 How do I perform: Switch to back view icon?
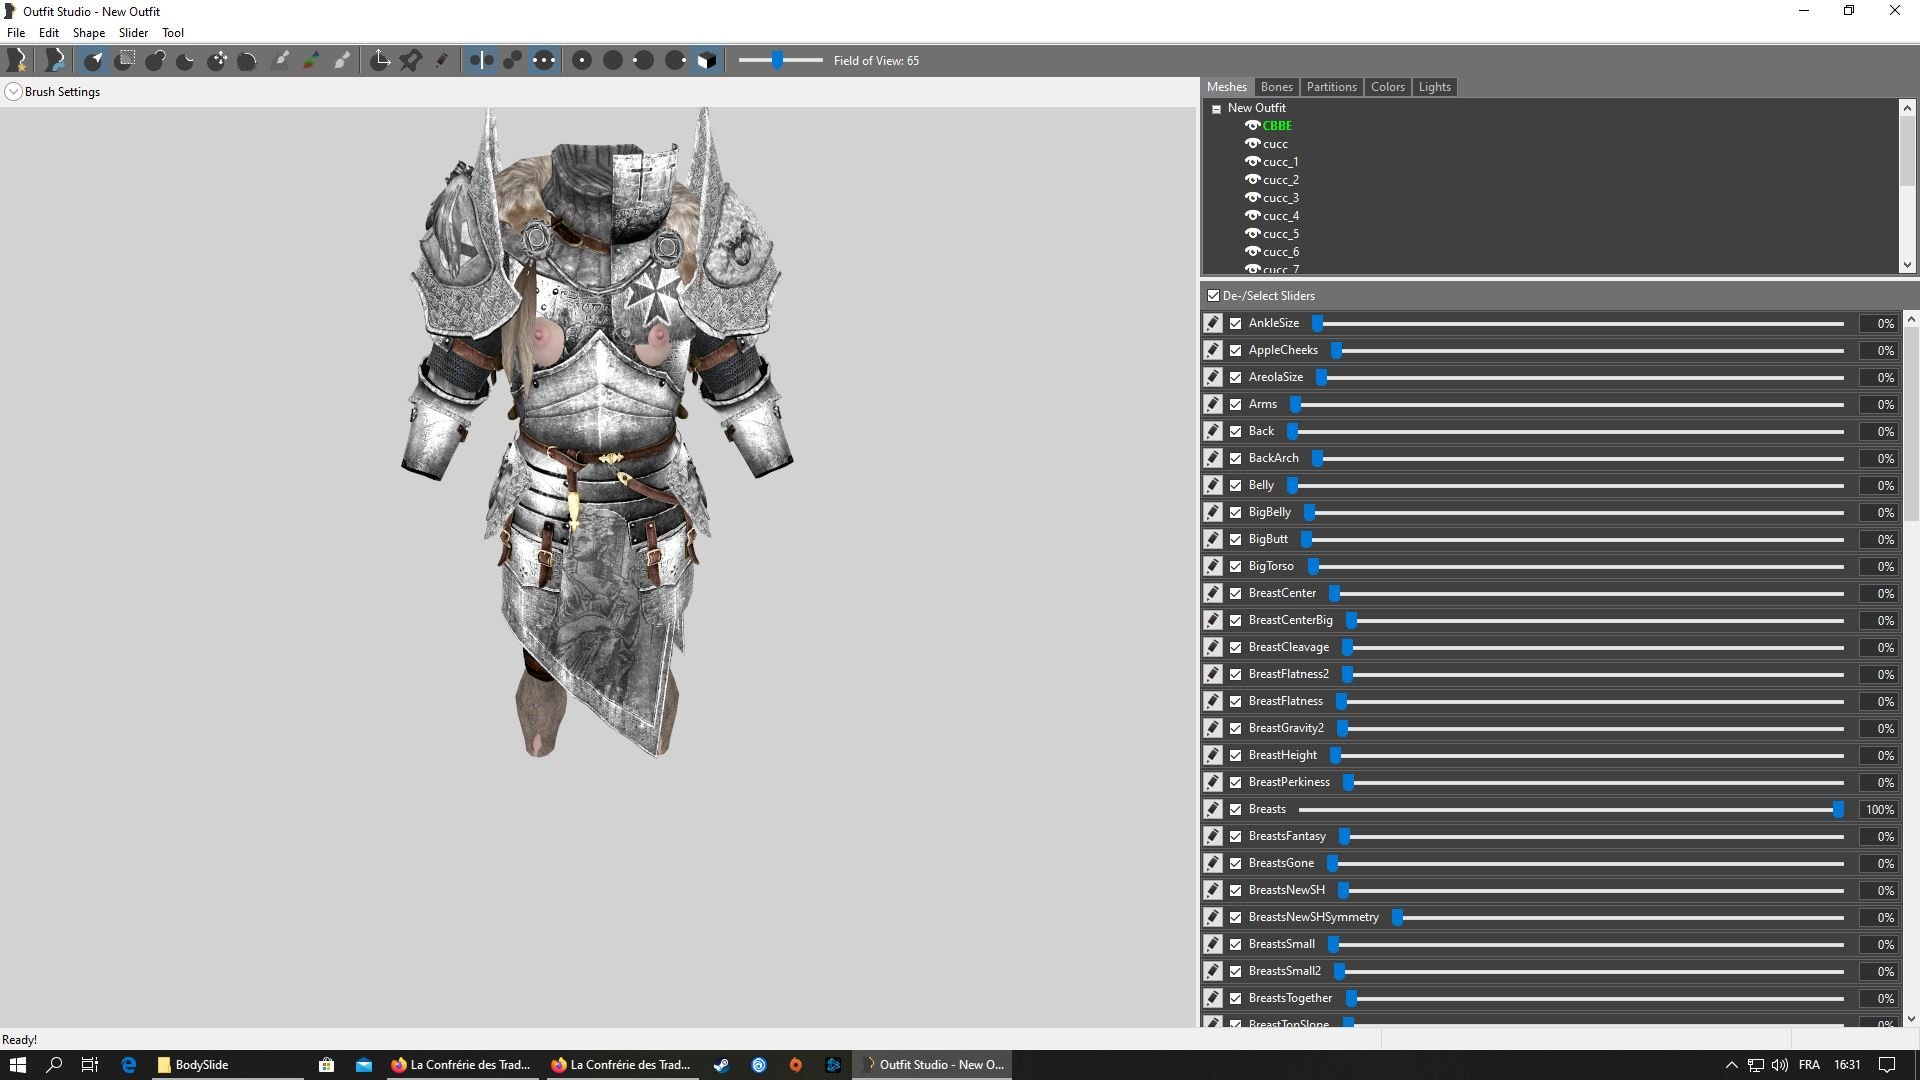click(x=613, y=61)
